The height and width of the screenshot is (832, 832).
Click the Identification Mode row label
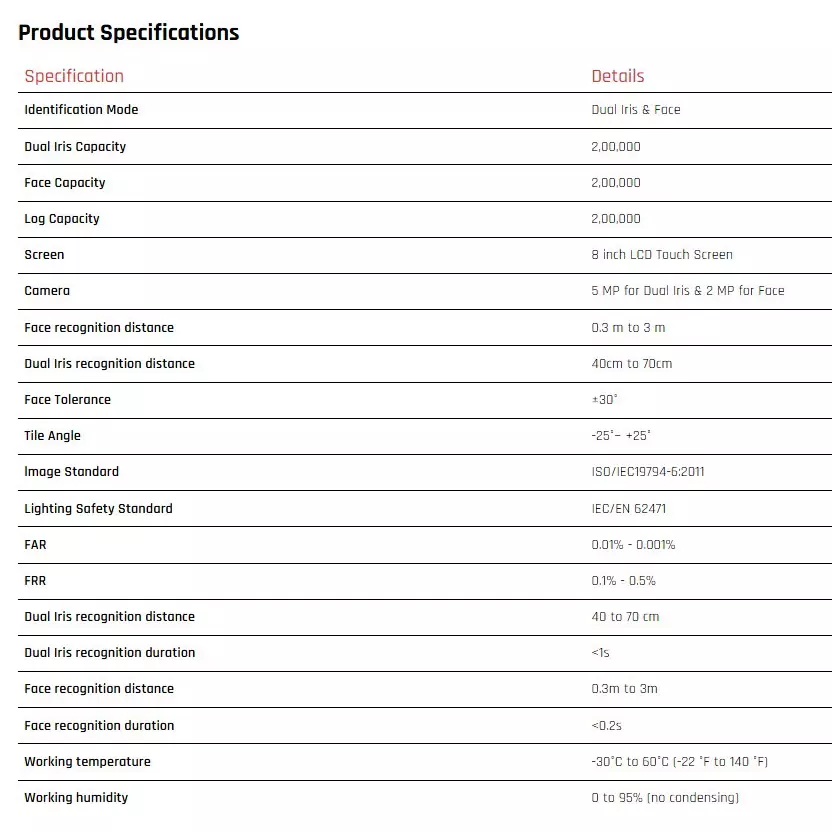click(81, 109)
